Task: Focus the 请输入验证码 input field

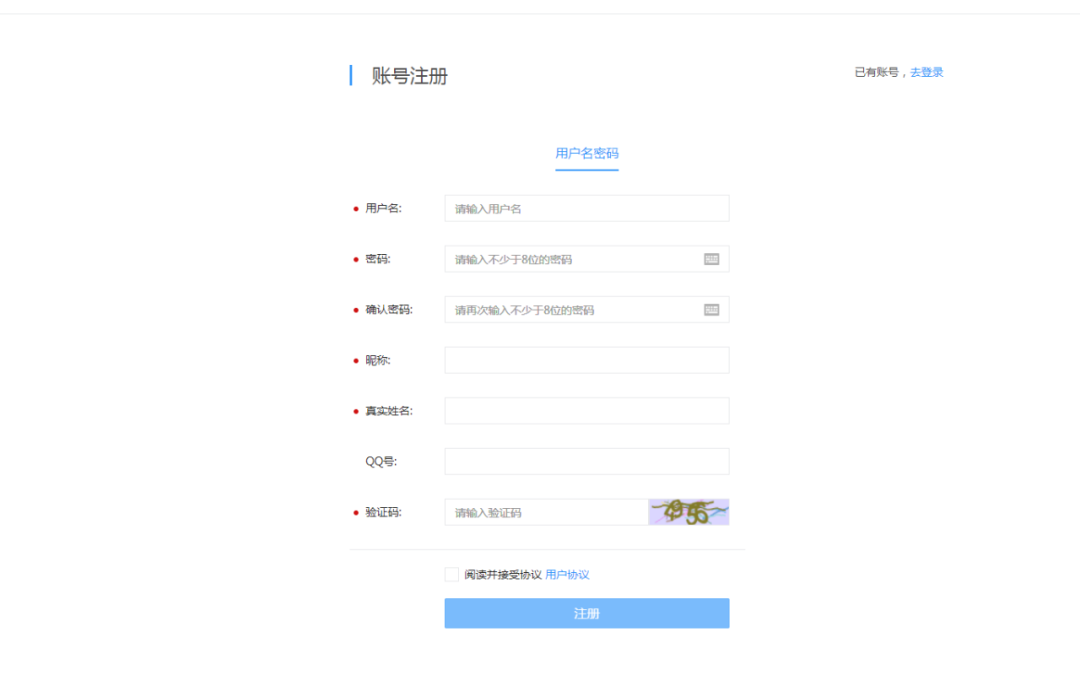Action: click(546, 512)
